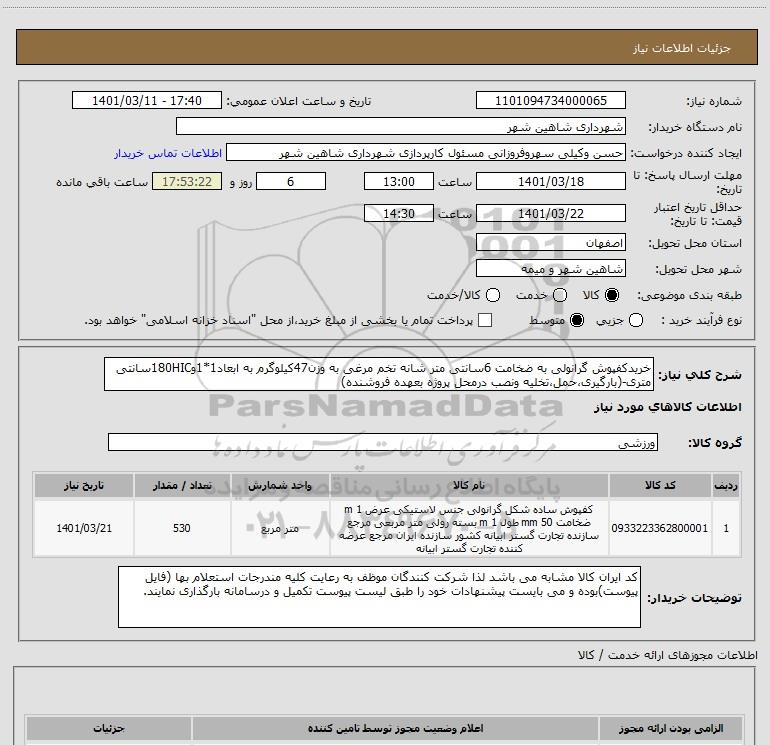The width and height of the screenshot is (770, 745).
Task: Click remaining time countdown 17:53:22
Action: tap(187, 181)
